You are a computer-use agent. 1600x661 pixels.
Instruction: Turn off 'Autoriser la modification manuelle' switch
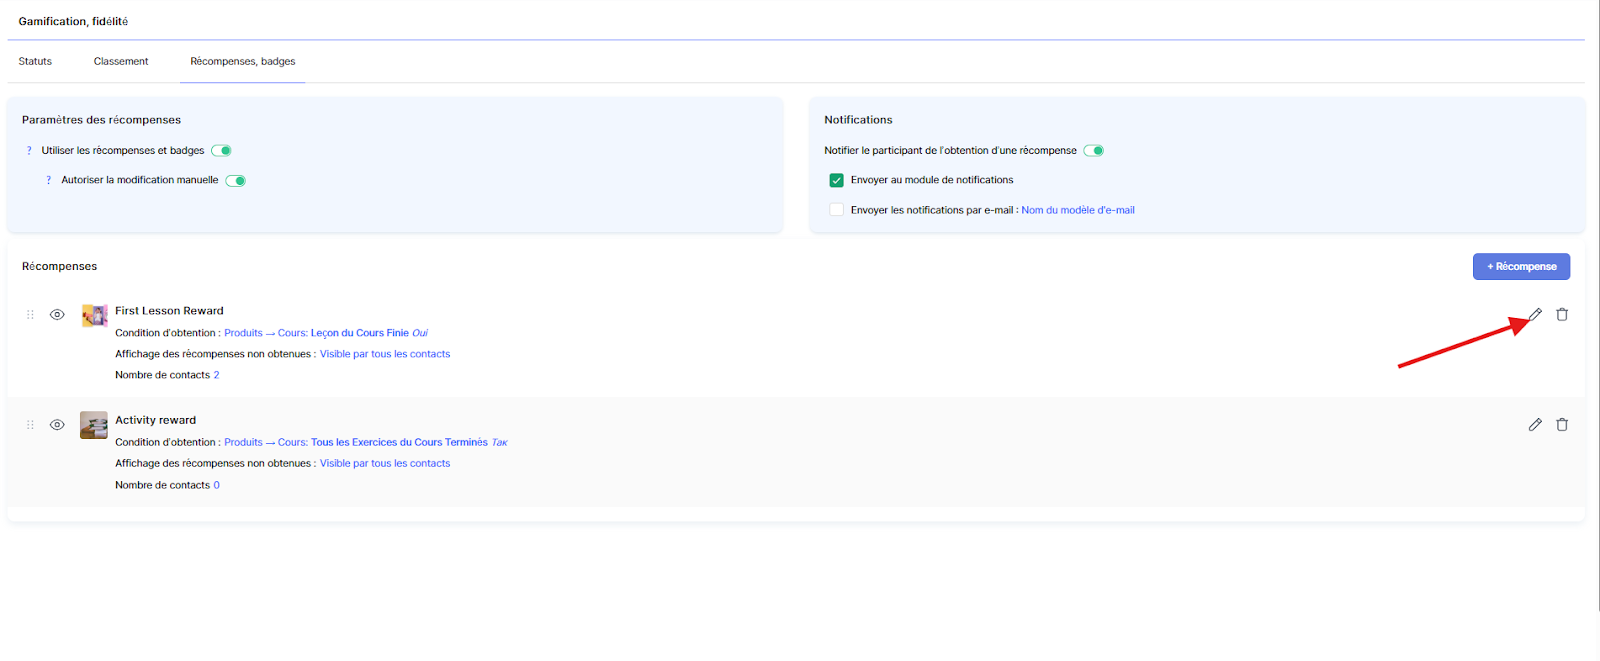[x=236, y=181]
